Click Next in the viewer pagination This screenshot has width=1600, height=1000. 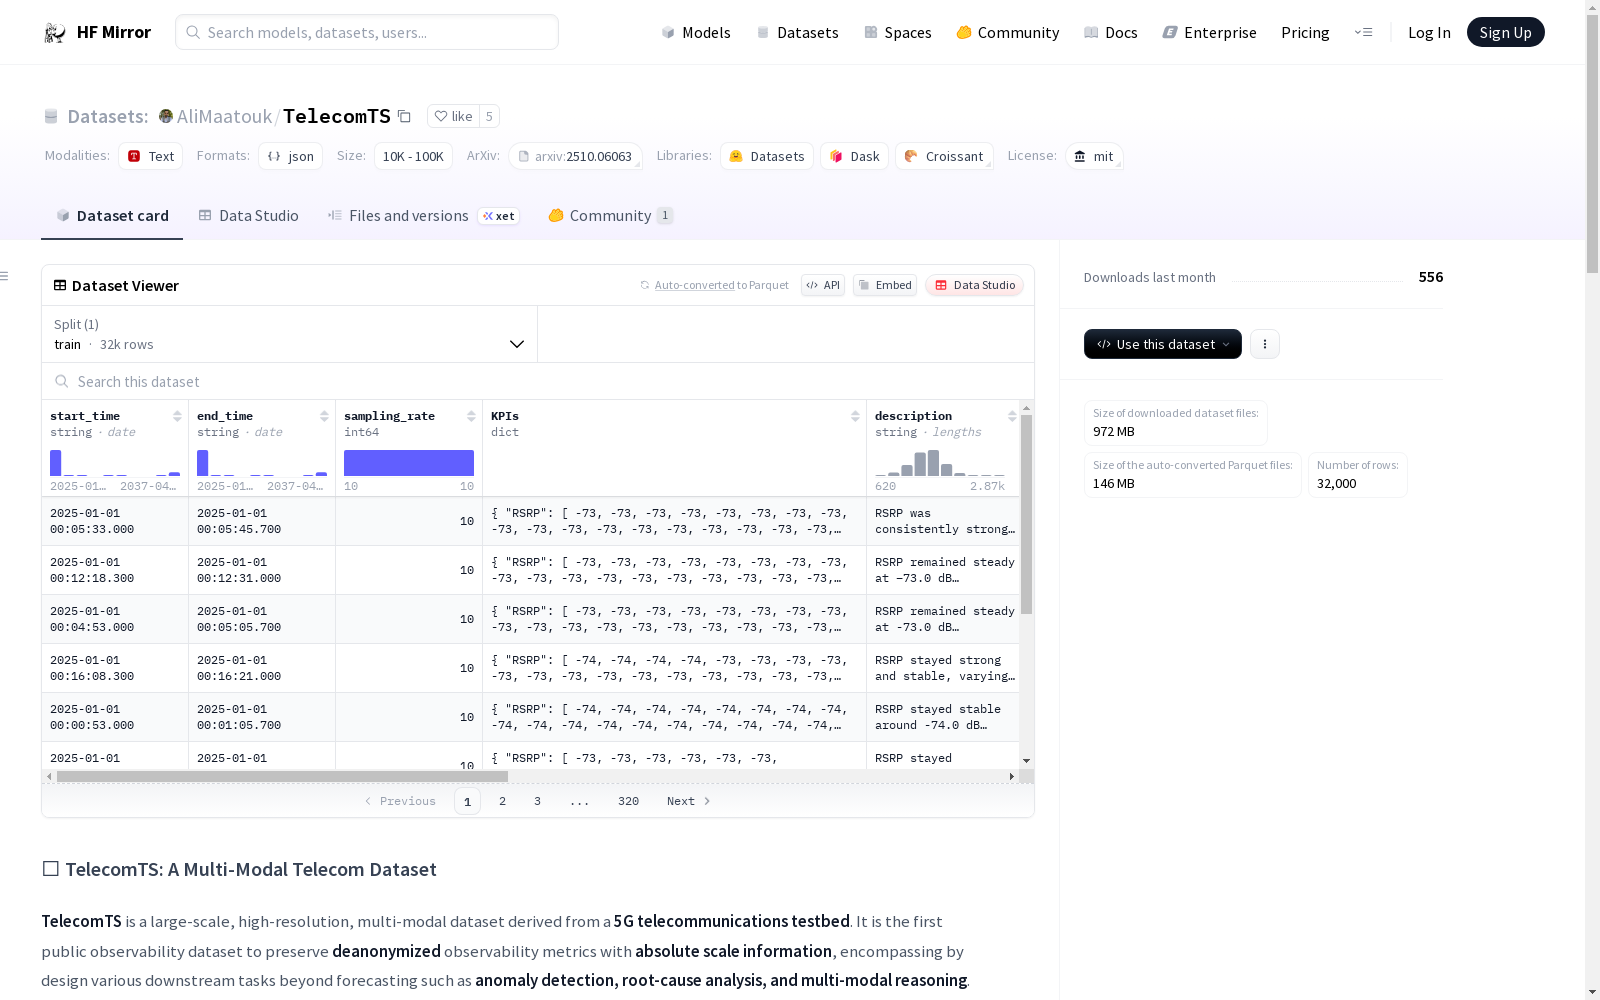pyautogui.click(x=689, y=801)
